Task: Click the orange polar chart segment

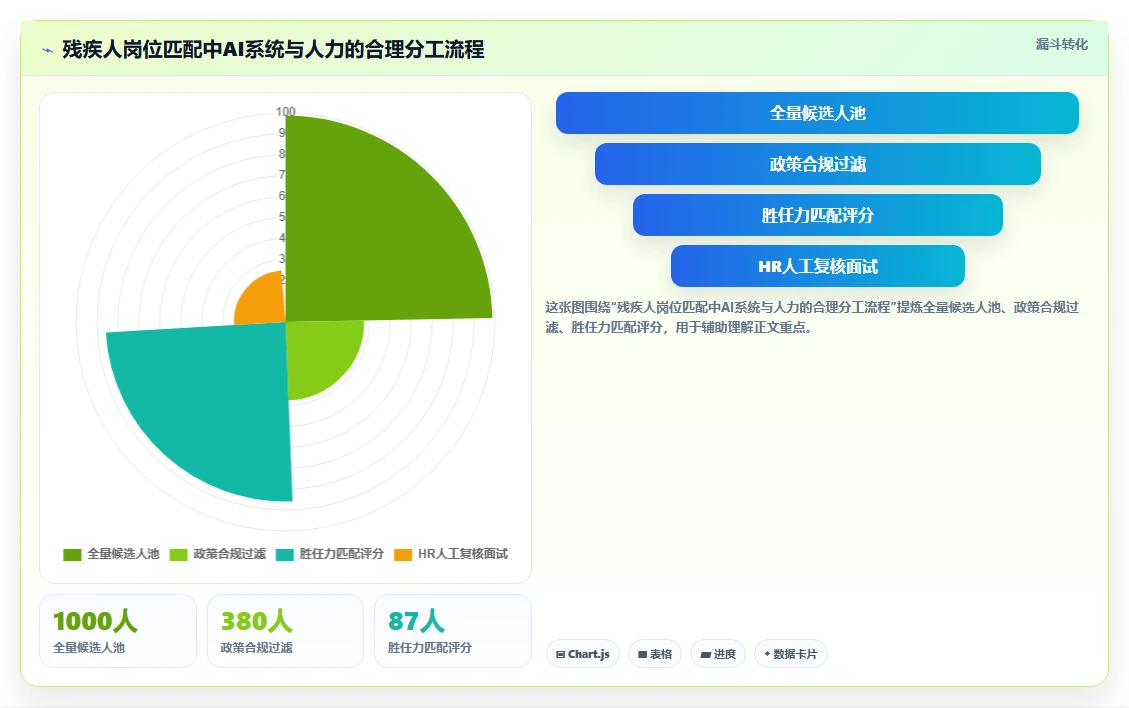Action: point(265,303)
